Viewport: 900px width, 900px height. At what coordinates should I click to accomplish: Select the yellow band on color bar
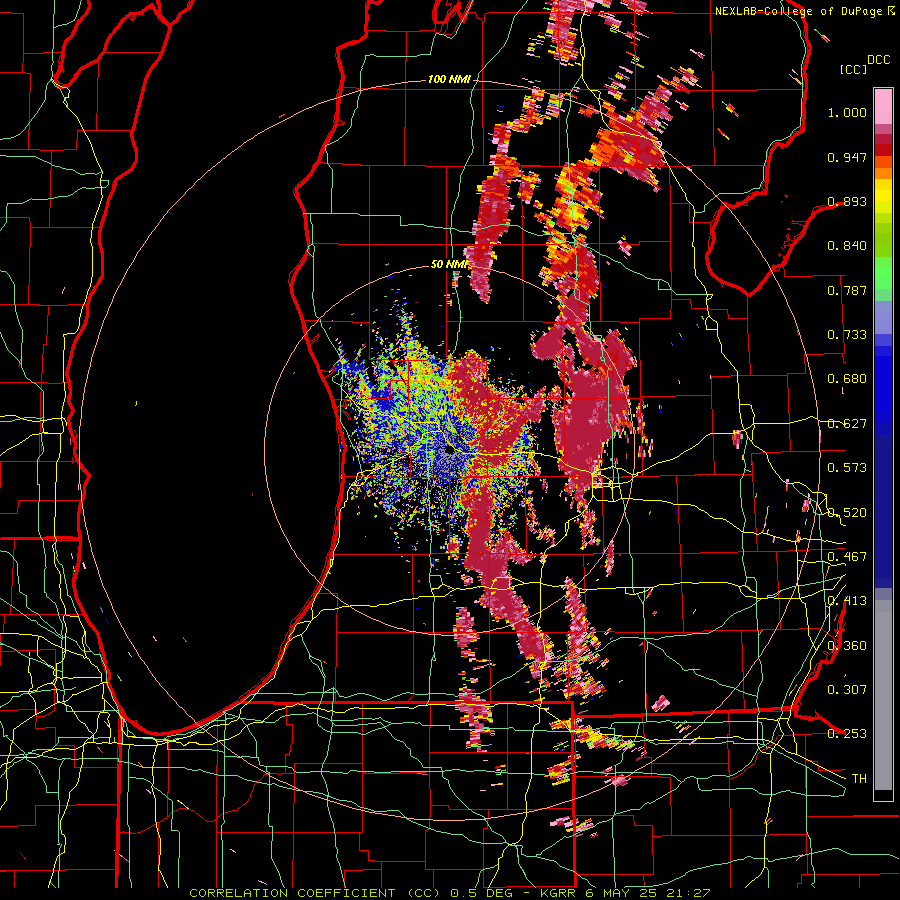tap(883, 196)
